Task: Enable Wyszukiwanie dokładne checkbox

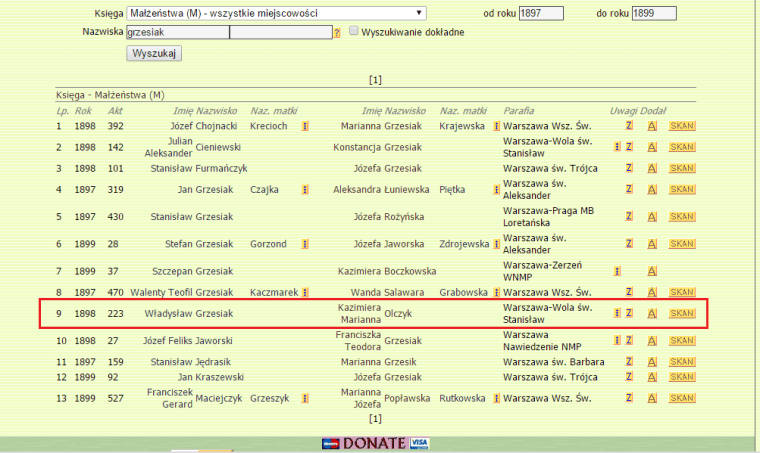Action: click(x=353, y=32)
